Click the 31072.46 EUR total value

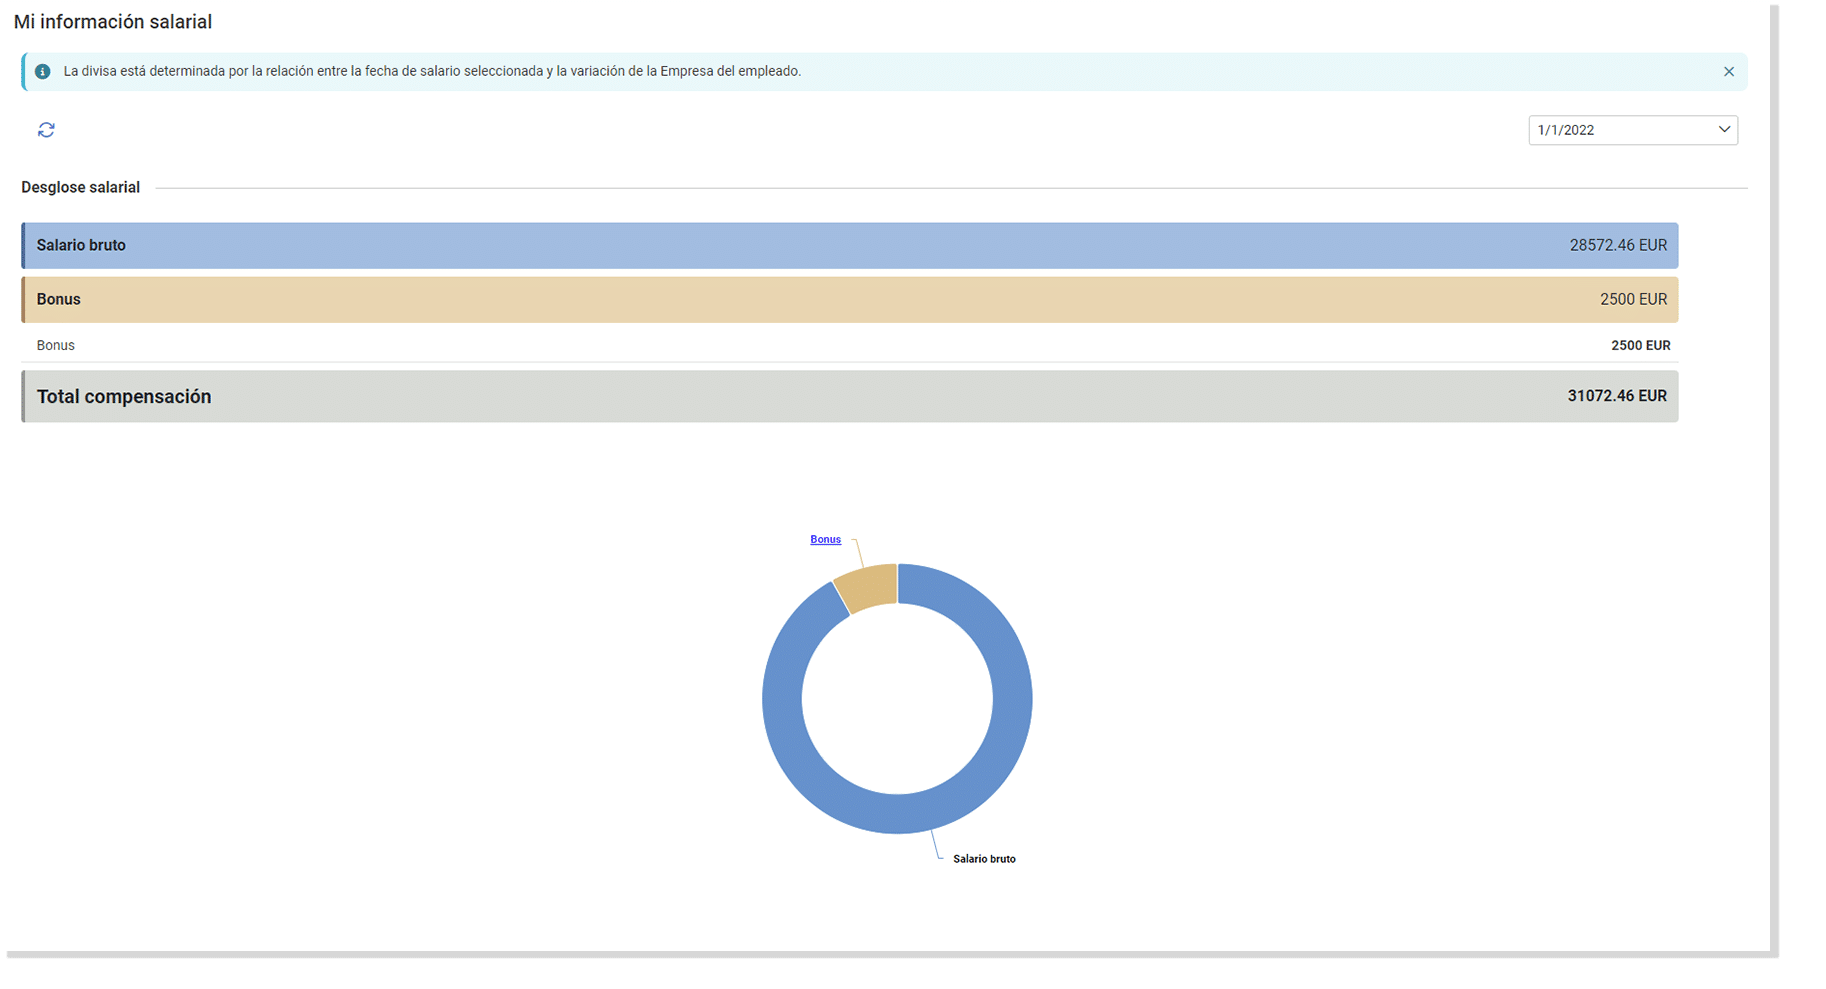[x=1617, y=396]
